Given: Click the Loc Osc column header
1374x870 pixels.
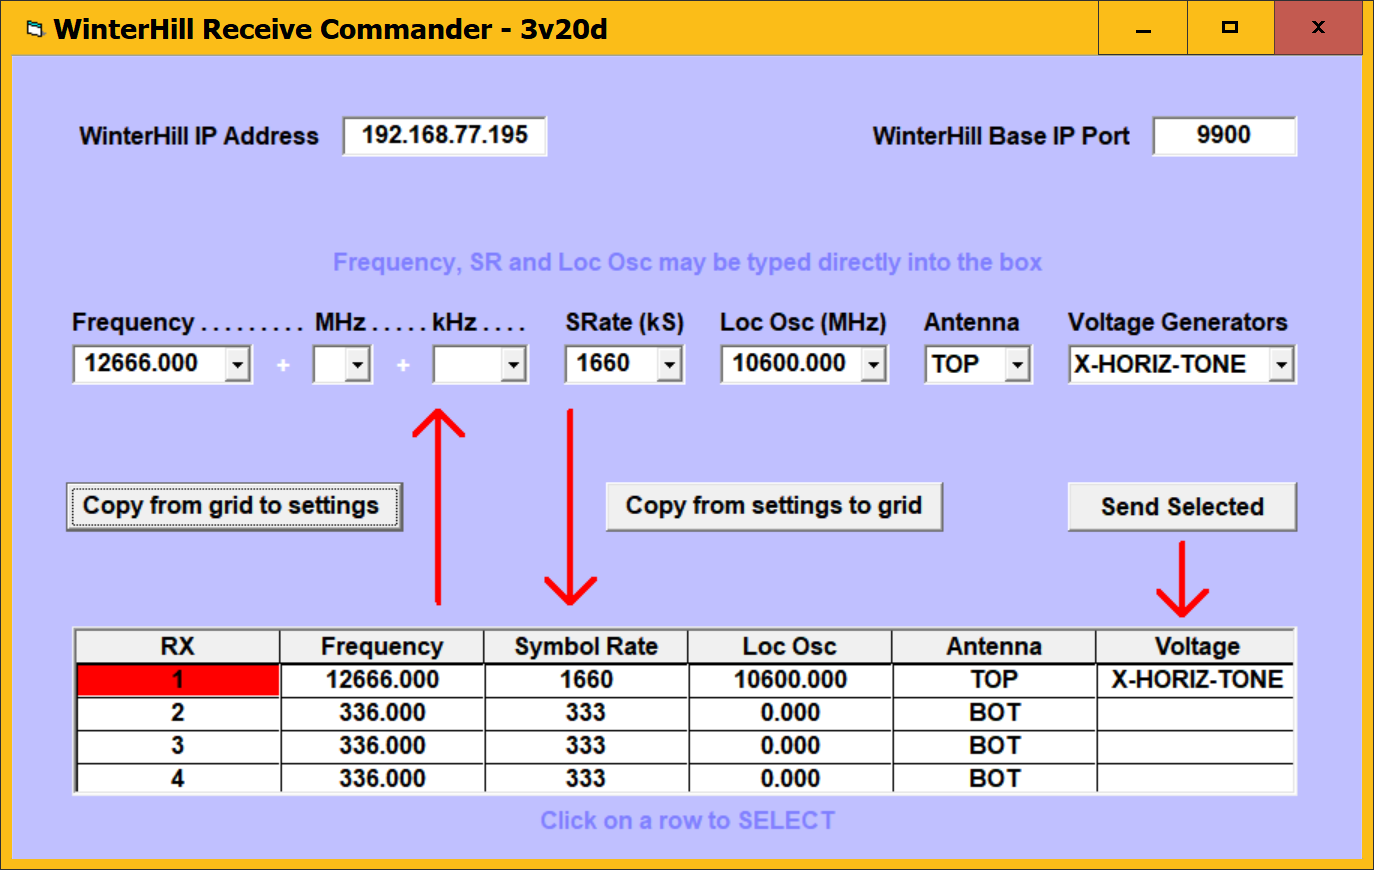Looking at the screenshot, I should pyautogui.click(x=790, y=646).
